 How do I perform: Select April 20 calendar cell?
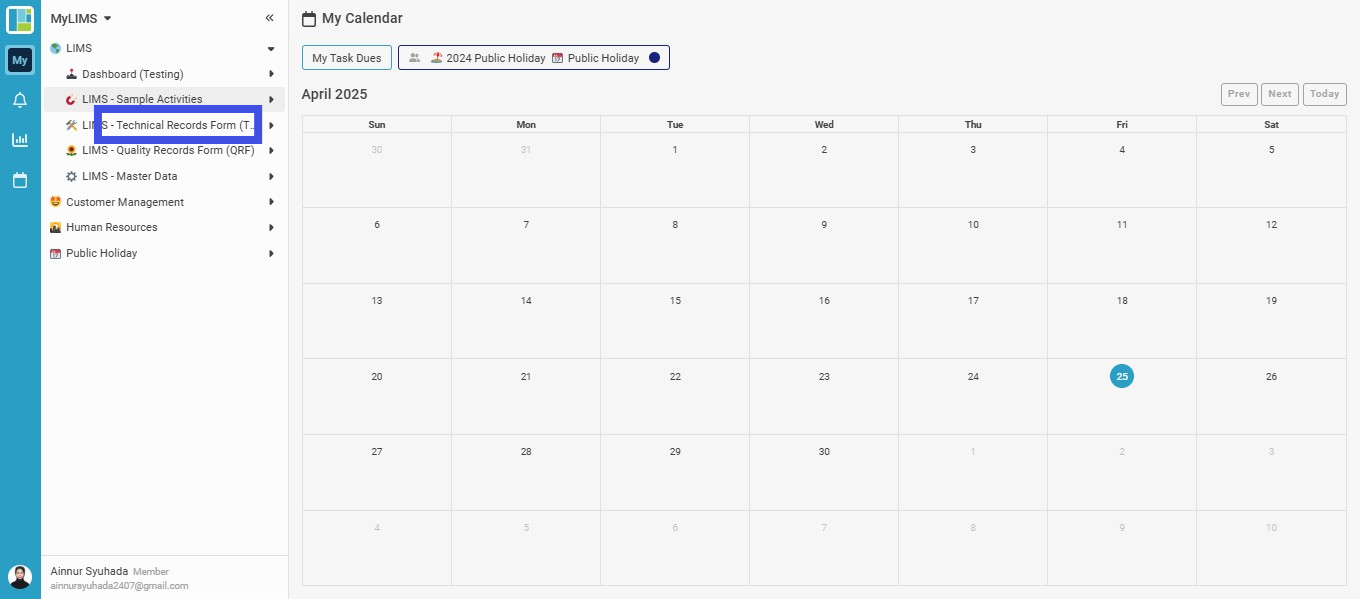click(x=377, y=397)
